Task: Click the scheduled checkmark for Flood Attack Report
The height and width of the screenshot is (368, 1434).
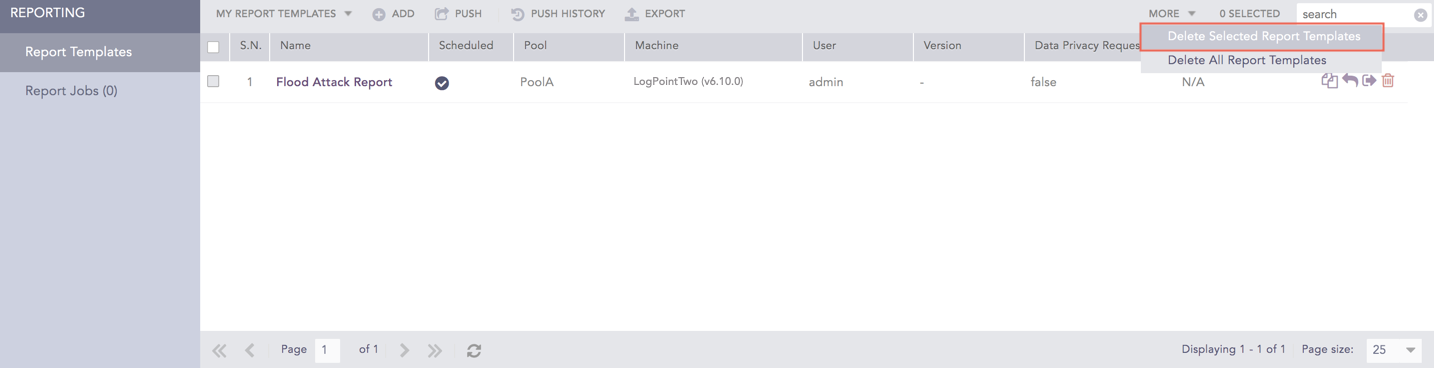Action: click(442, 83)
